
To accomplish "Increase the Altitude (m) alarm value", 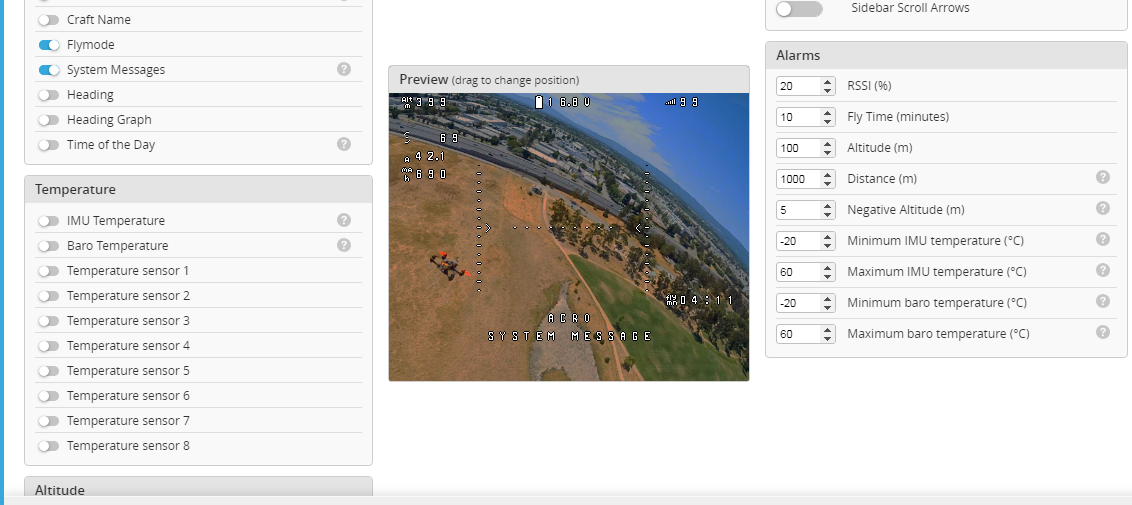I will [x=827, y=144].
